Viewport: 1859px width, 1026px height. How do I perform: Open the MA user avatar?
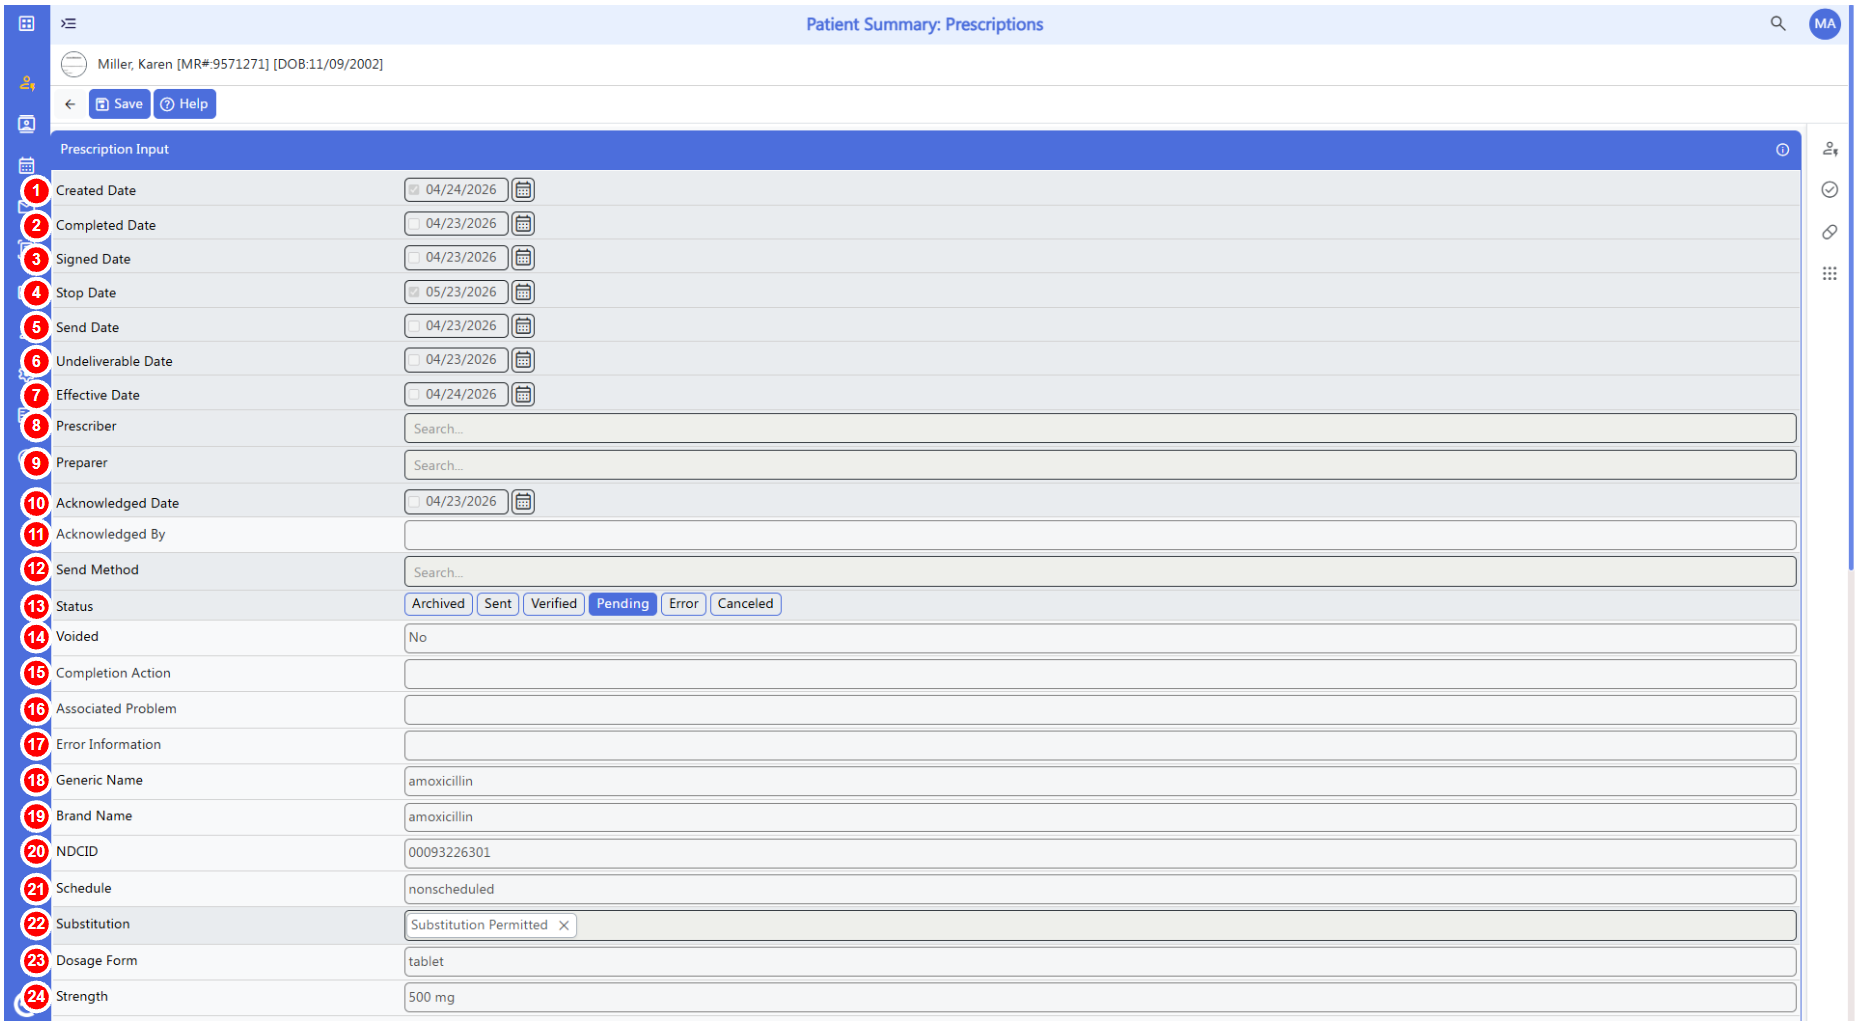[1824, 24]
